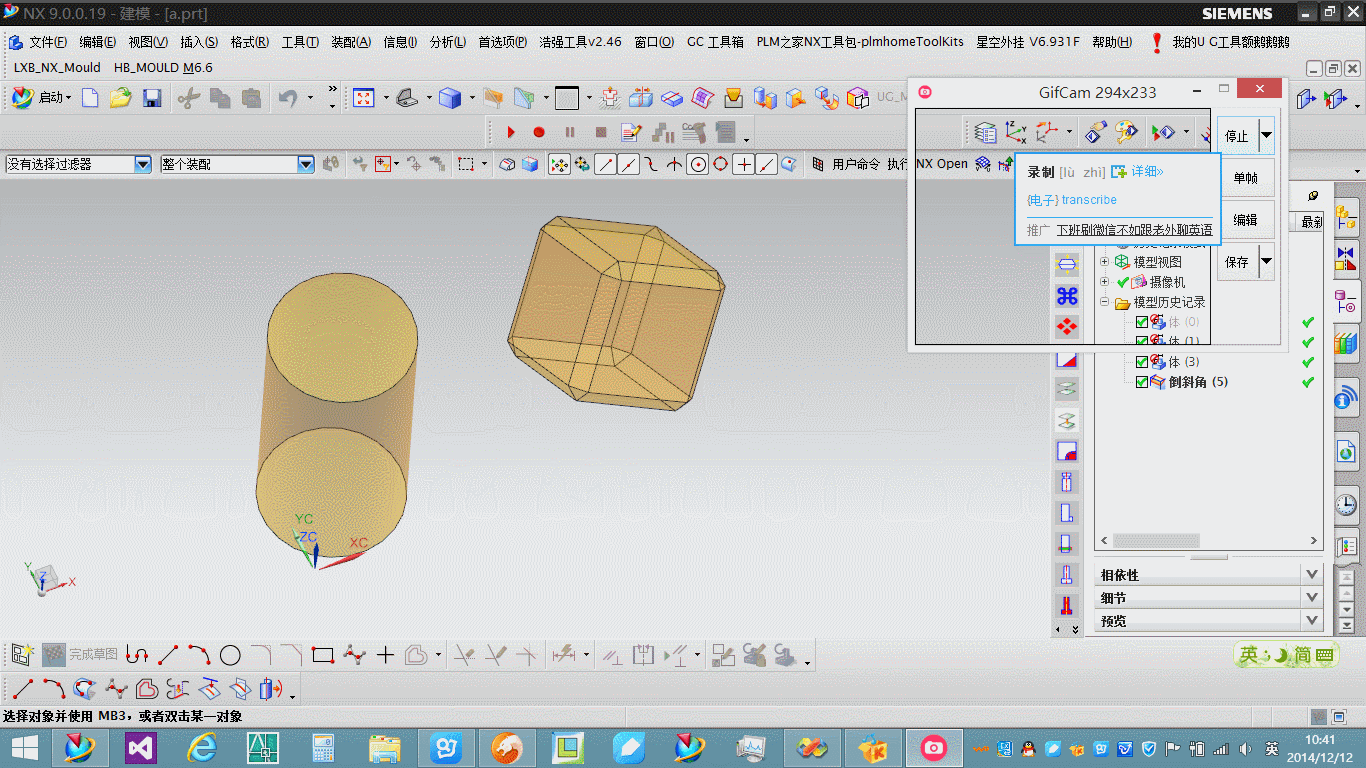Collapse the 模型历史记录 tree node
The width and height of the screenshot is (1366, 768).
(x=1105, y=302)
